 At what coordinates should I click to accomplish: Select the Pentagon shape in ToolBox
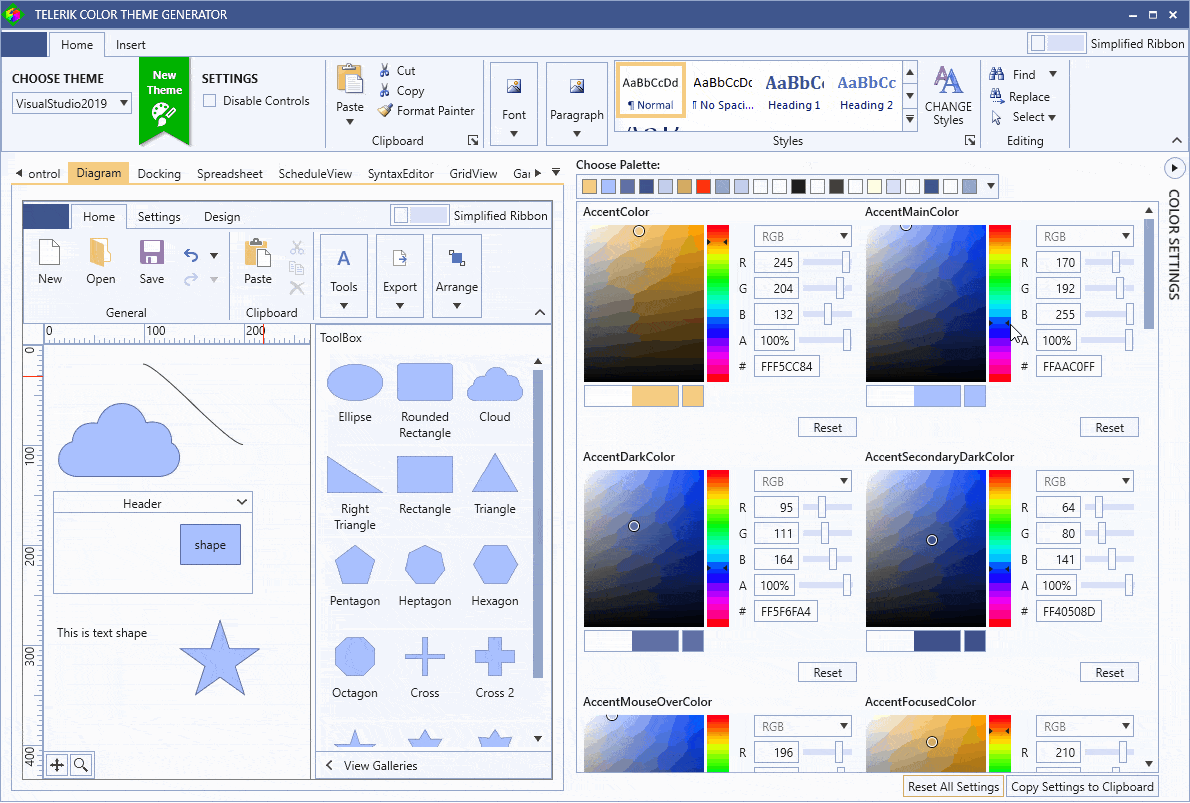pos(354,566)
